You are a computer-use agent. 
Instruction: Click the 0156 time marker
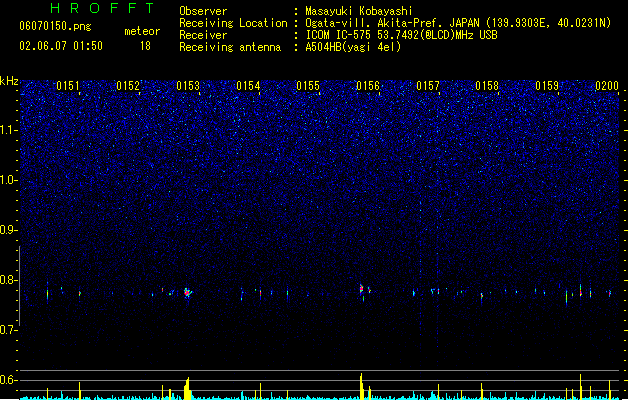coord(368,86)
